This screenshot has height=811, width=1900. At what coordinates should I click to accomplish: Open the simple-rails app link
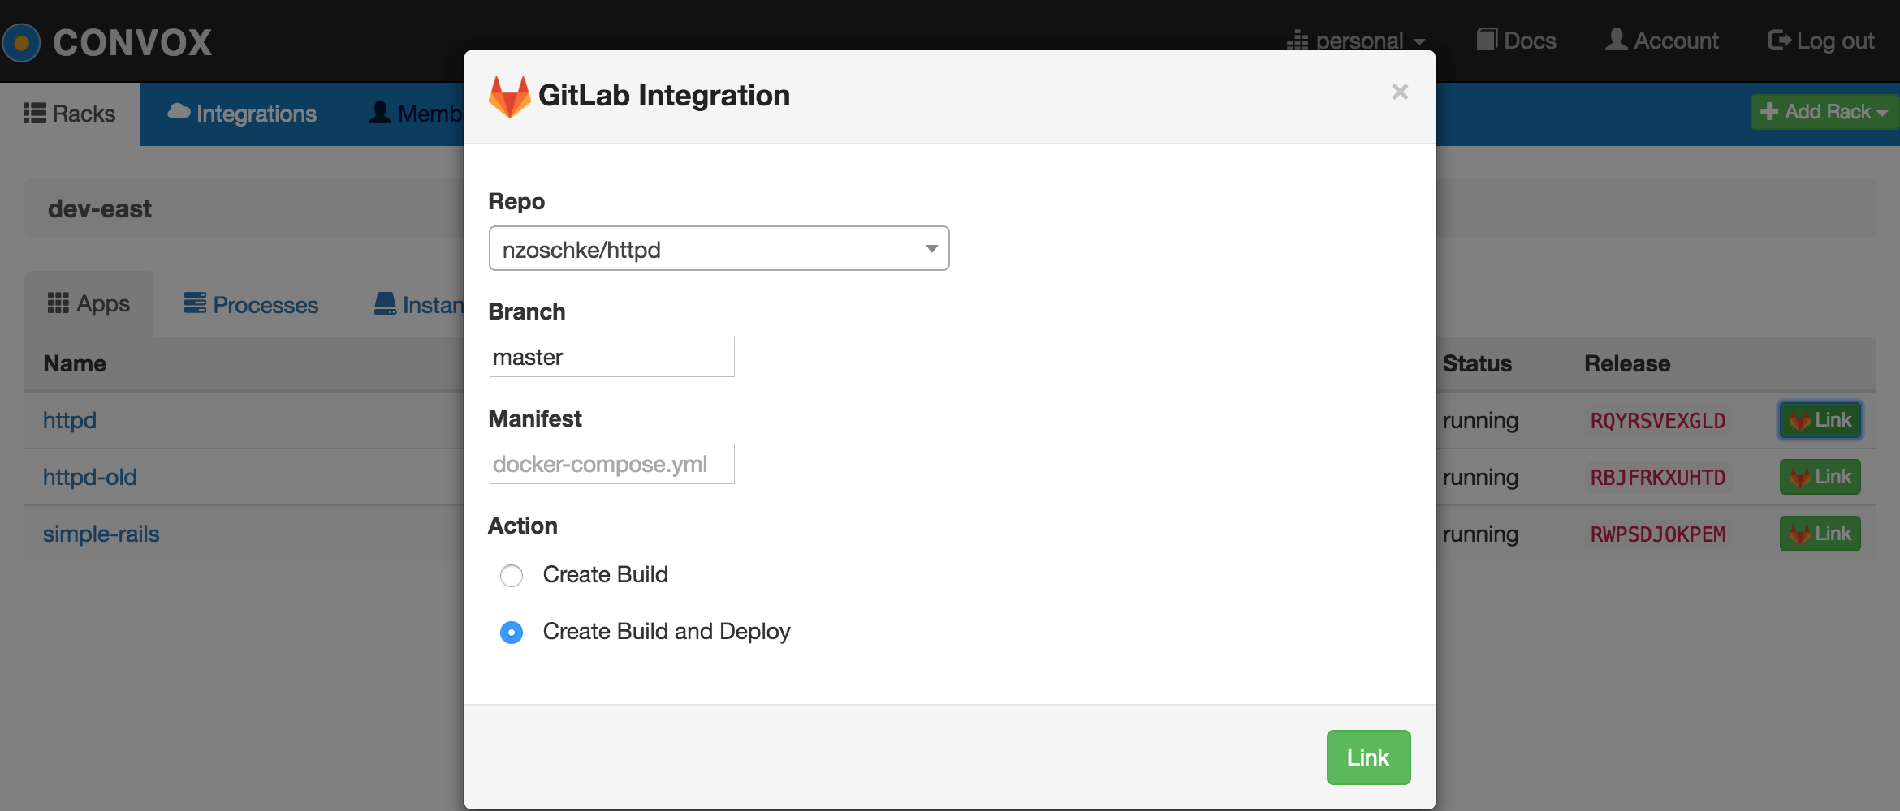pos(101,534)
